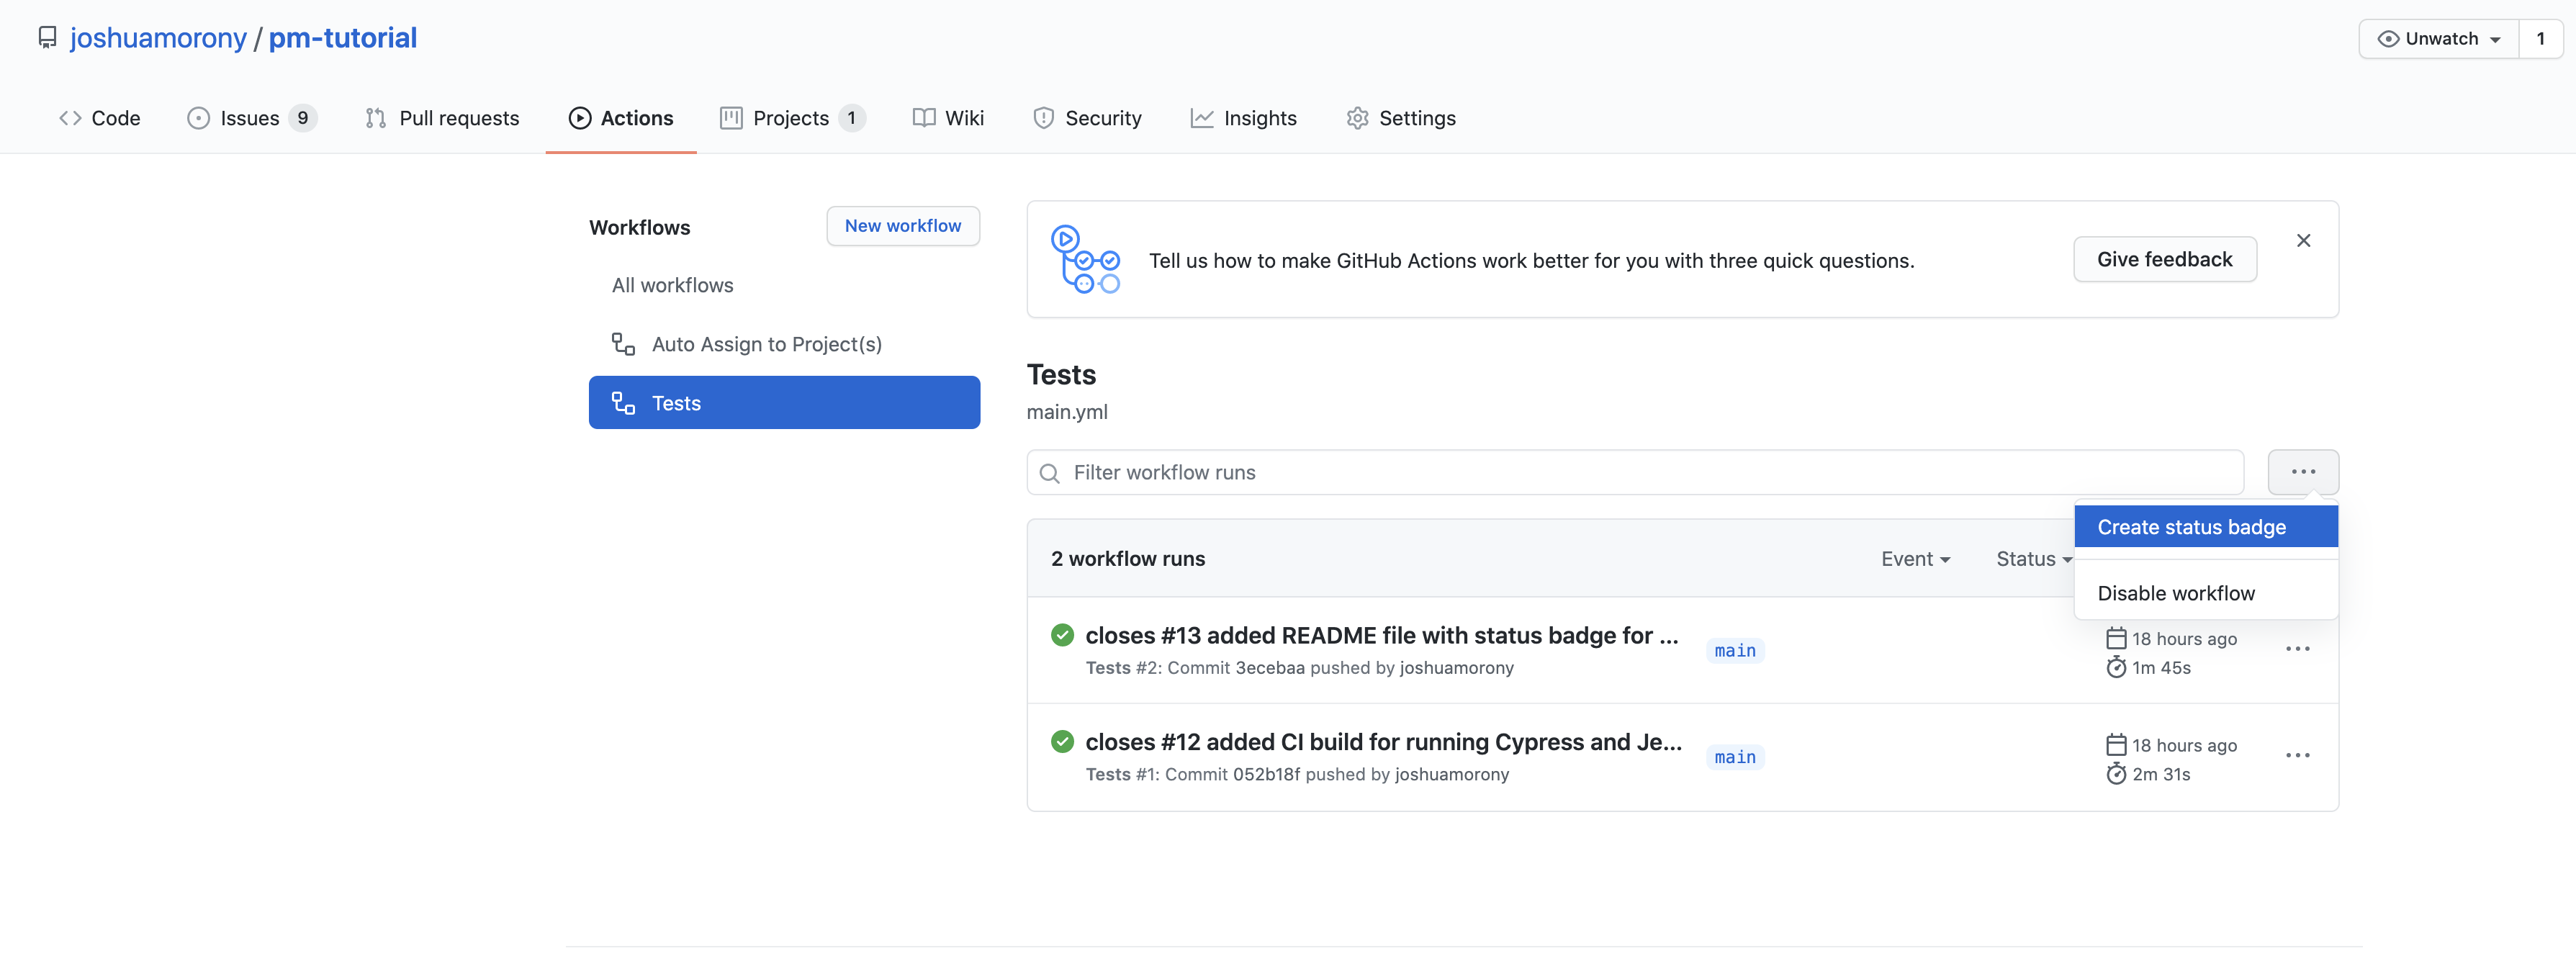Click the success check icon for closes #12
Image resolution: width=2576 pixels, height=969 pixels.
pos(1062,742)
